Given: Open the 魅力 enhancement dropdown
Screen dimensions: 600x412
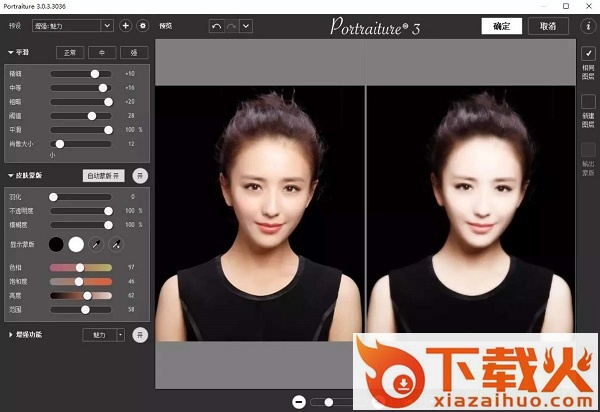Looking at the screenshot, I should [x=103, y=335].
